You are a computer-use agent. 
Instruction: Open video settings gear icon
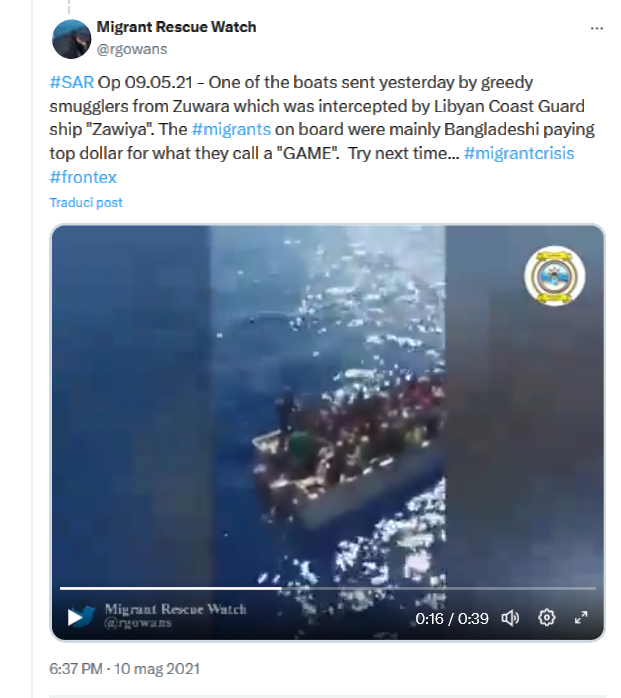pos(547,617)
